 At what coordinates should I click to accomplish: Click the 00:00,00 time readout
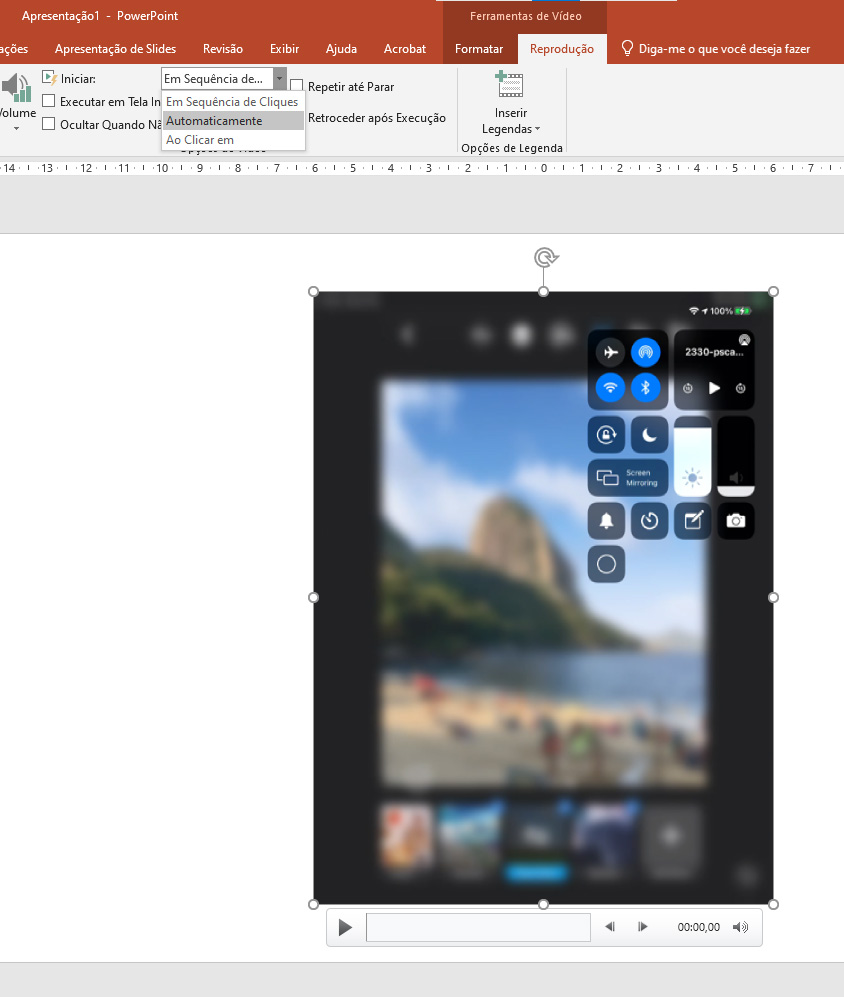[x=698, y=927]
